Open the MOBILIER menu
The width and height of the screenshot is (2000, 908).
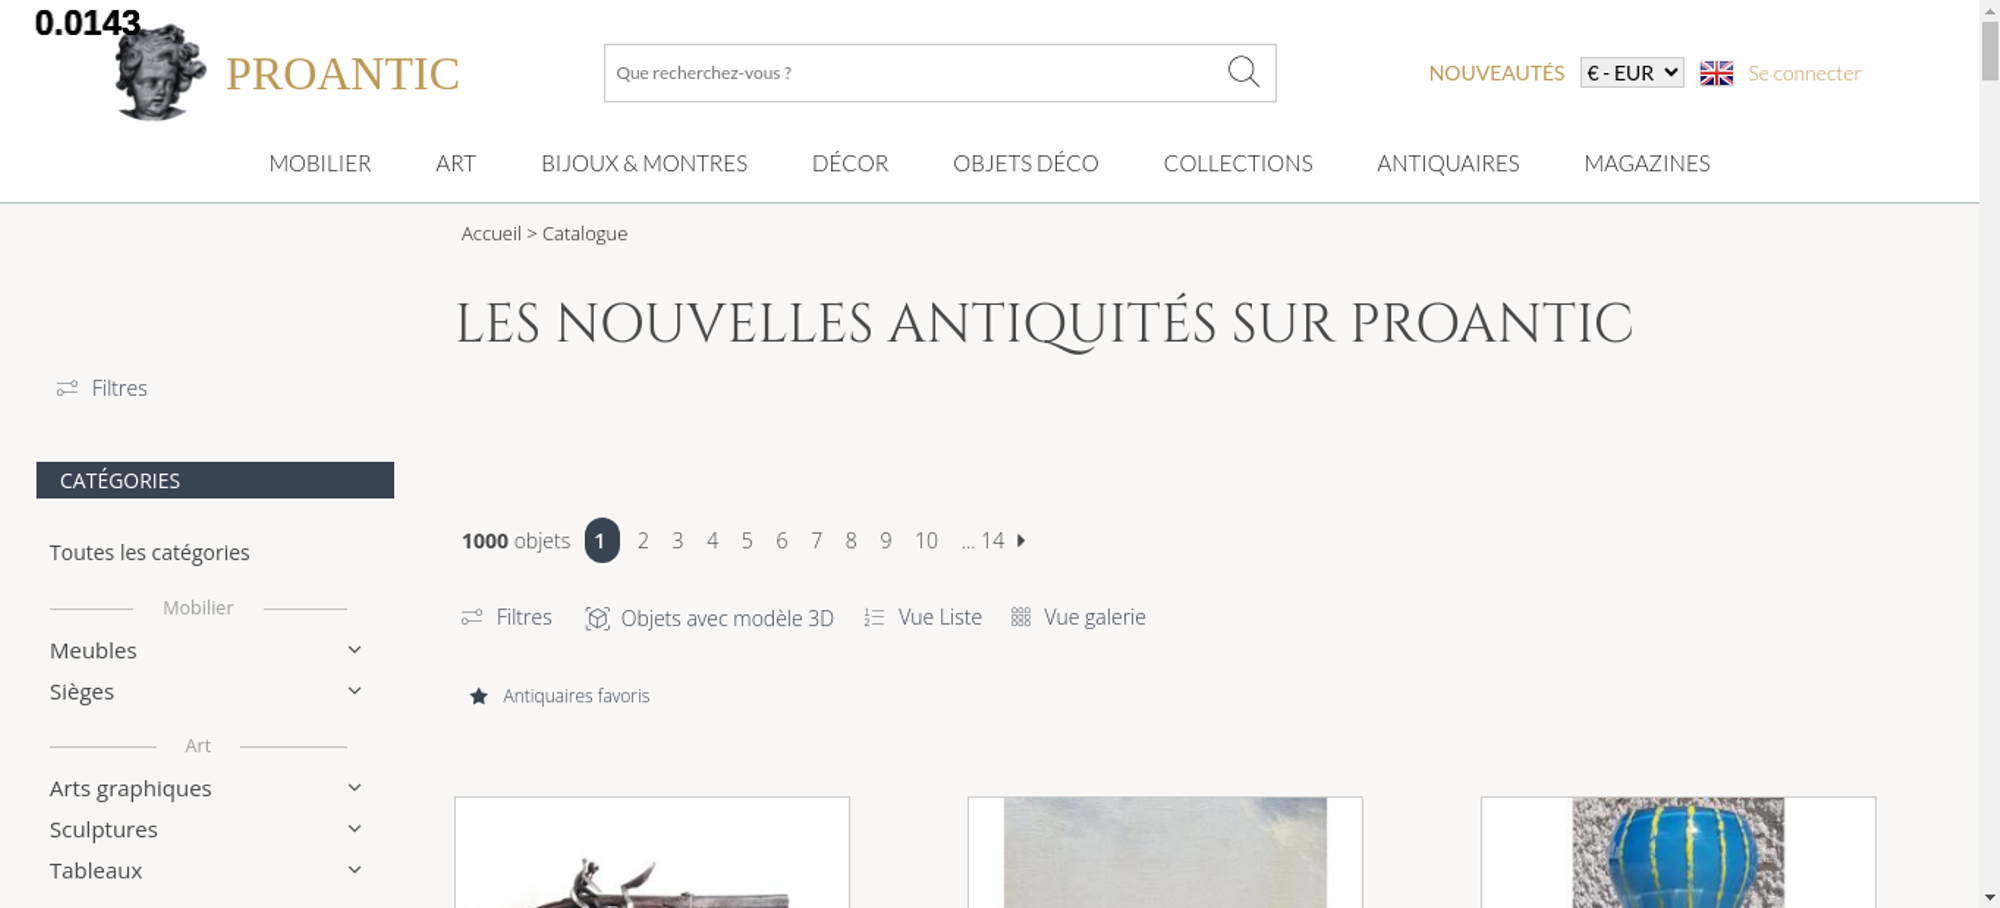click(x=320, y=163)
